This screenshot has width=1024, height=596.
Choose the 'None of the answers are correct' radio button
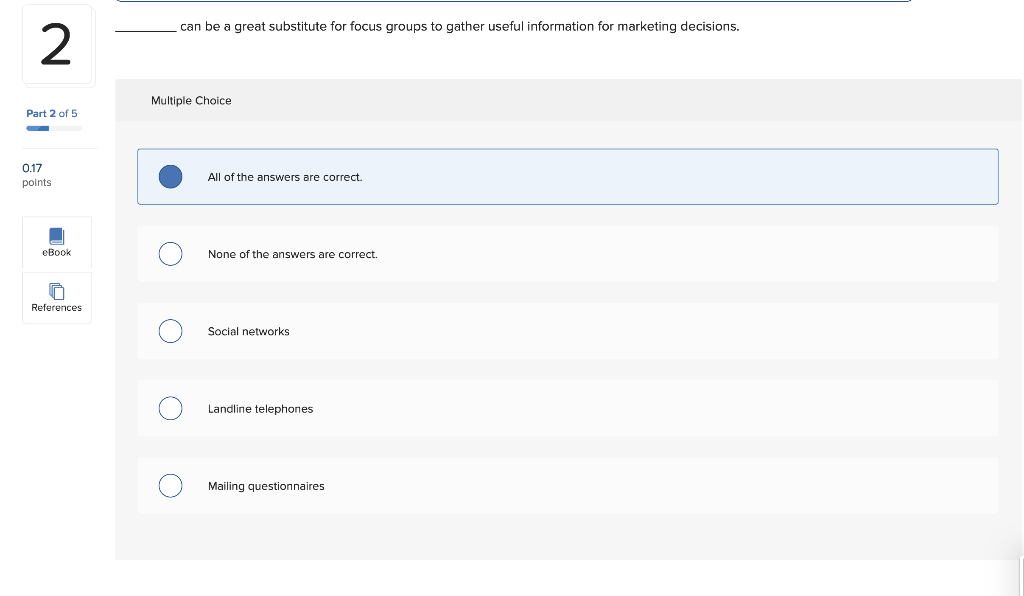171,254
